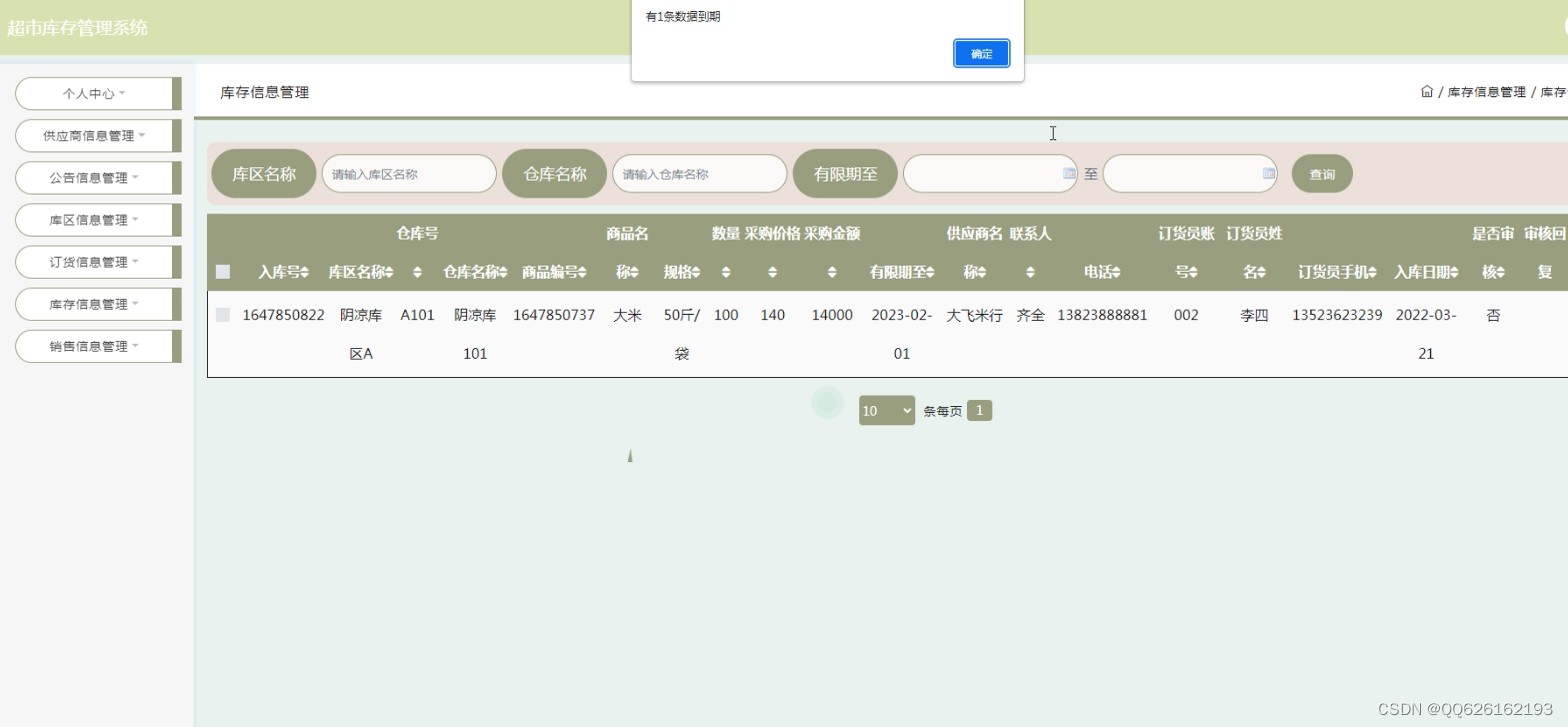Sort table by 库区名称 column
The height and width of the screenshot is (727, 1568).
(389, 272)
